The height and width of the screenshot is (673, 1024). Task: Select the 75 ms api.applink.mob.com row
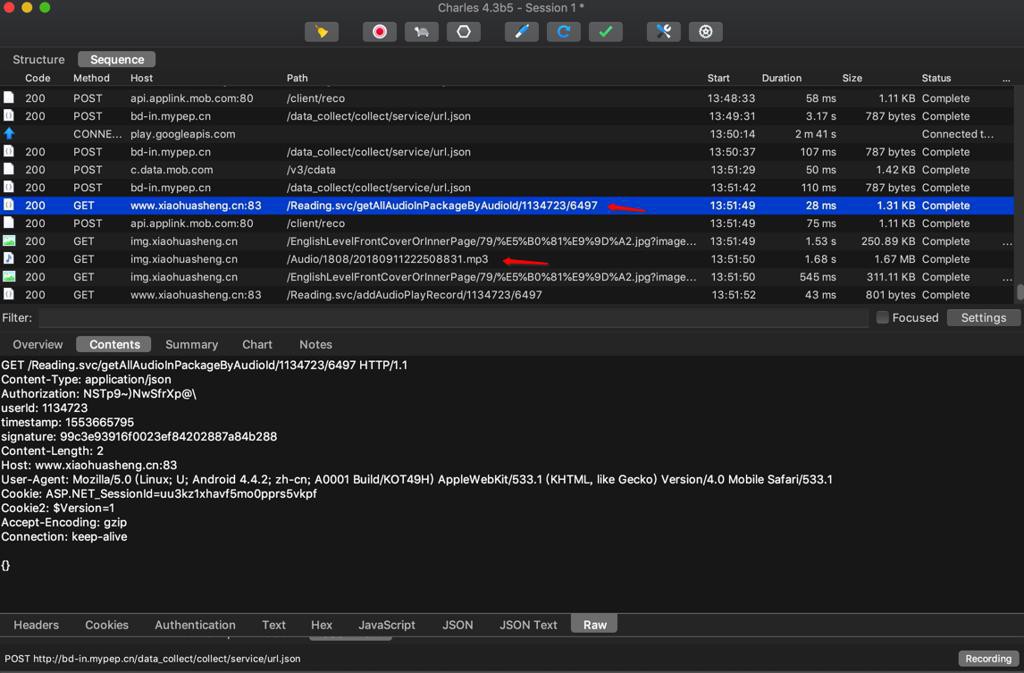click(507, 223)
